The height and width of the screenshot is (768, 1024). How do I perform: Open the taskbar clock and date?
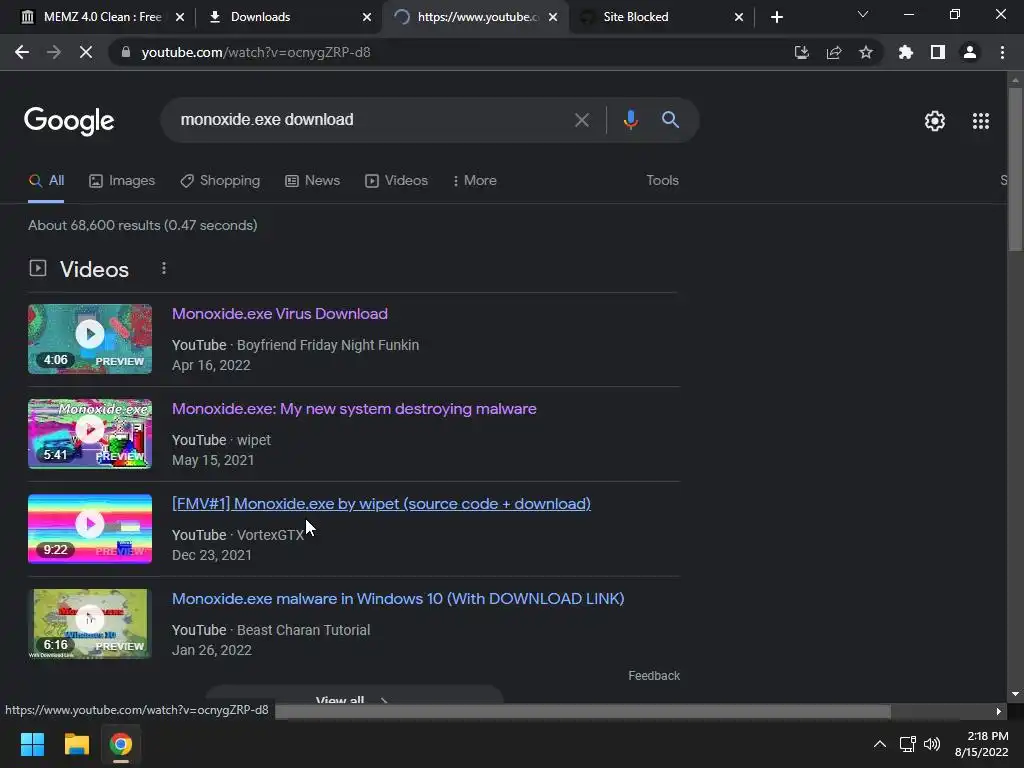point(982,744)
